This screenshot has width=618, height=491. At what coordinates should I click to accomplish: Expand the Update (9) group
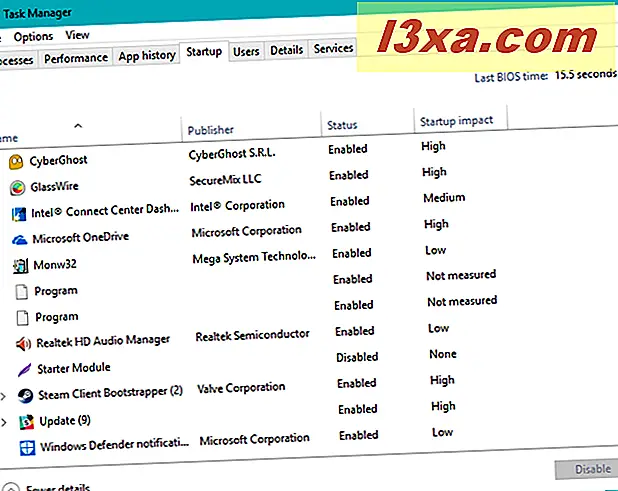(x=4, y=422)
